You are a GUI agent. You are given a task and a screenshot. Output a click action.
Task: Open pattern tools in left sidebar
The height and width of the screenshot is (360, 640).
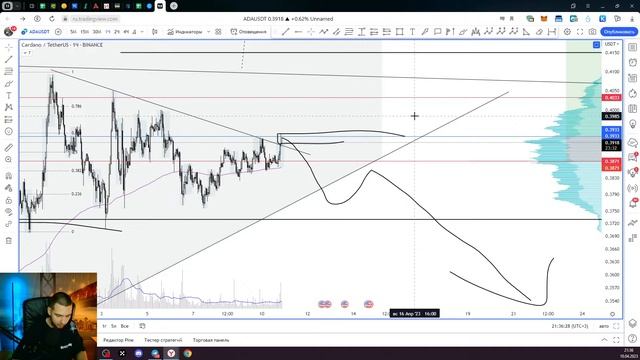point(9,107)
